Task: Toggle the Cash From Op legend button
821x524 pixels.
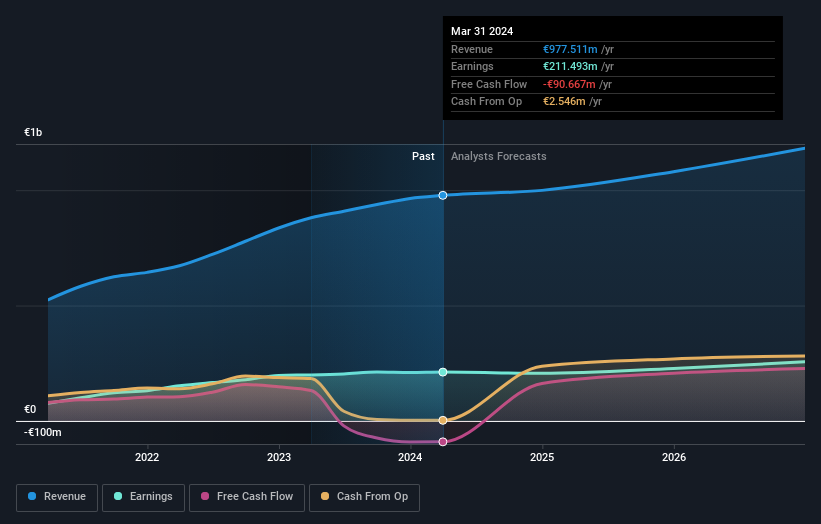Action: click(x=364, y=497)
